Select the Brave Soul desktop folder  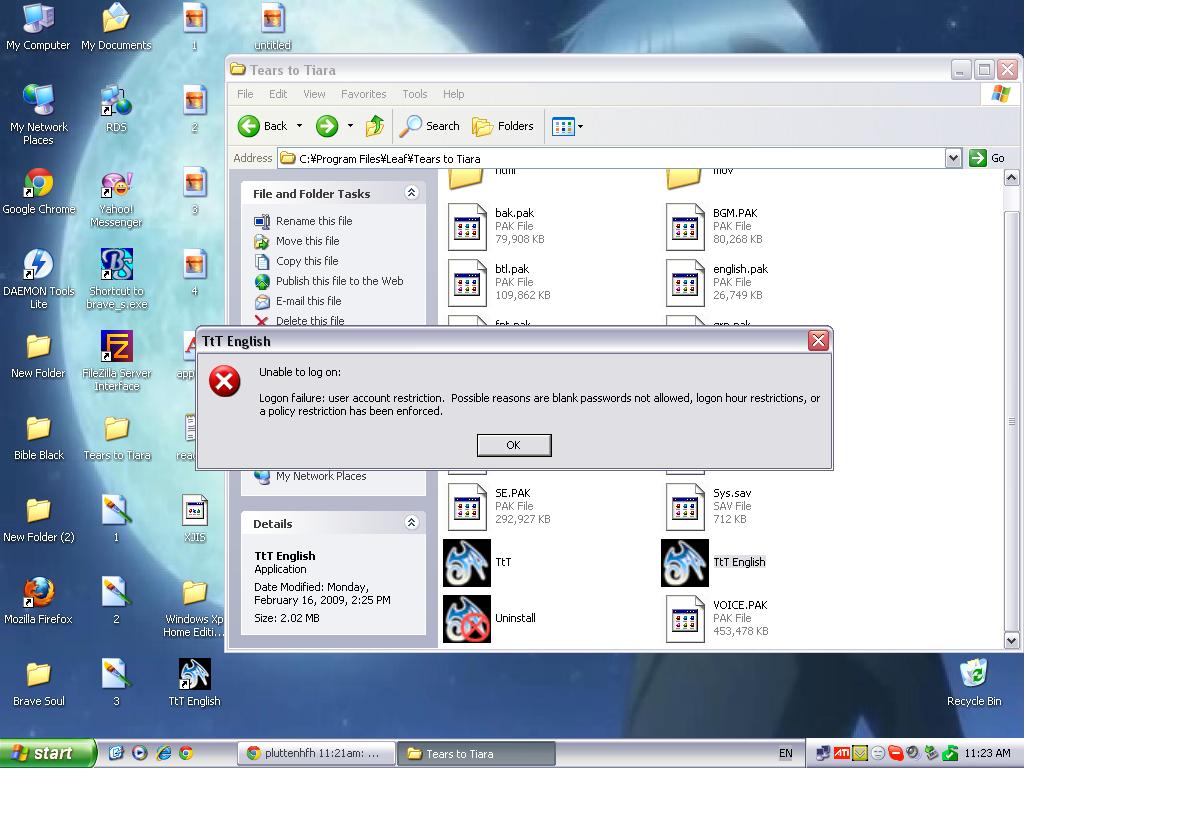39,683
